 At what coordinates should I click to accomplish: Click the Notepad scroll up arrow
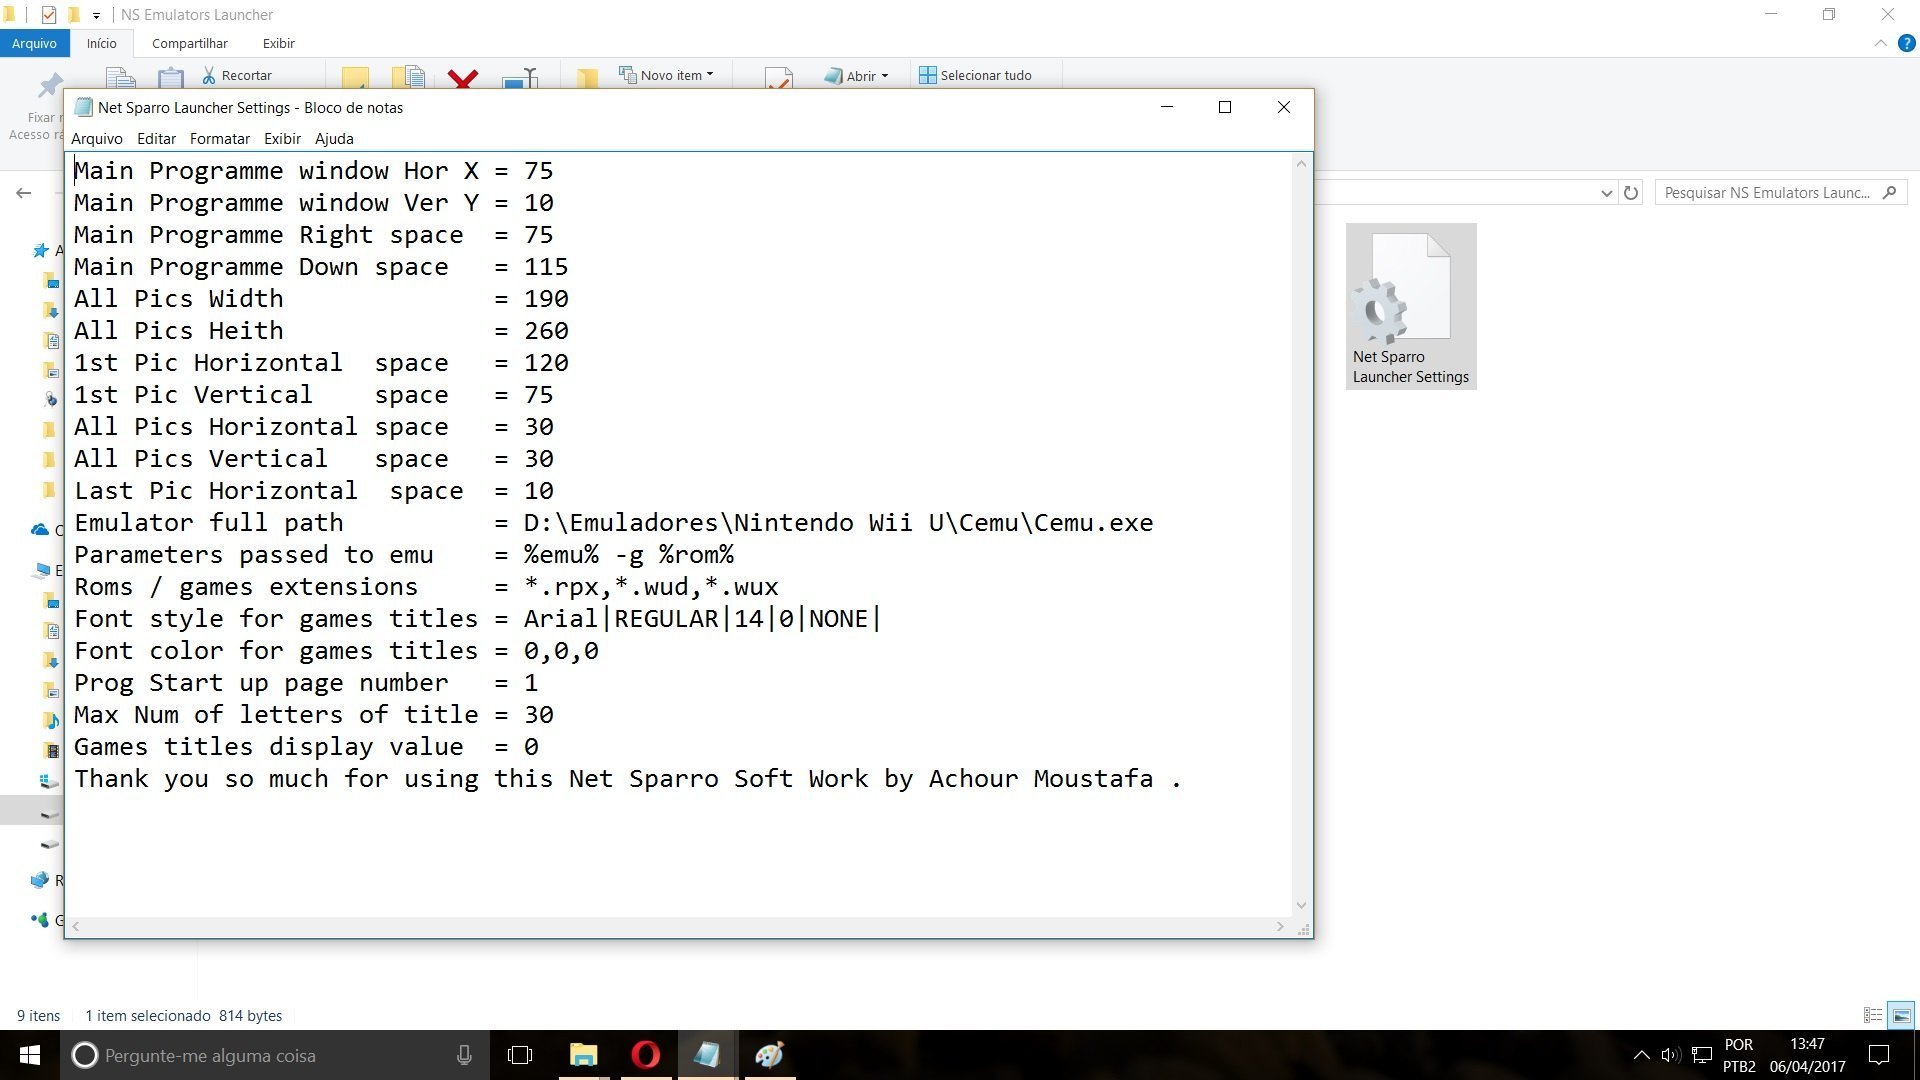point(1301,164)
